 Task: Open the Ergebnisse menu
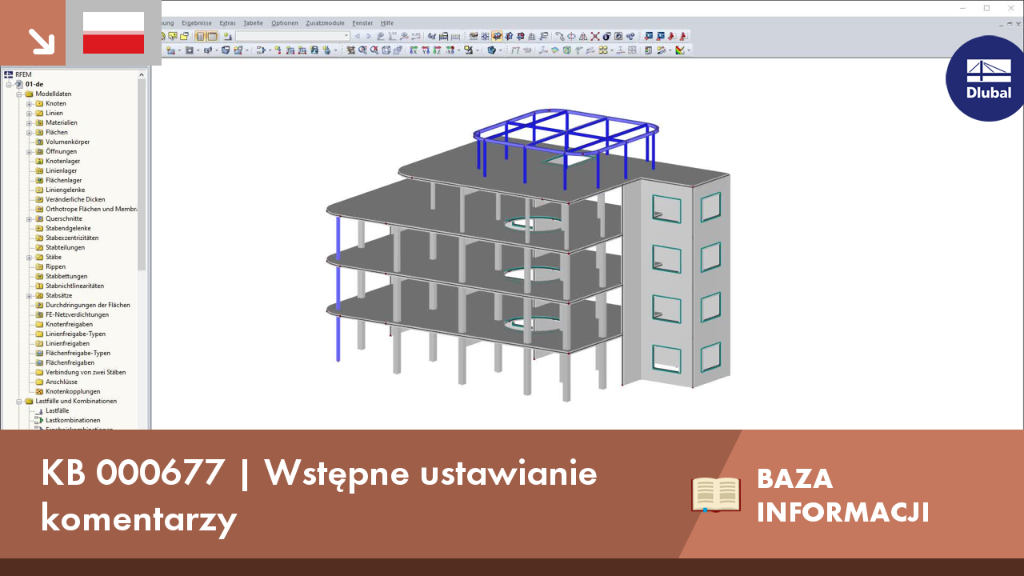pos(197,23)
